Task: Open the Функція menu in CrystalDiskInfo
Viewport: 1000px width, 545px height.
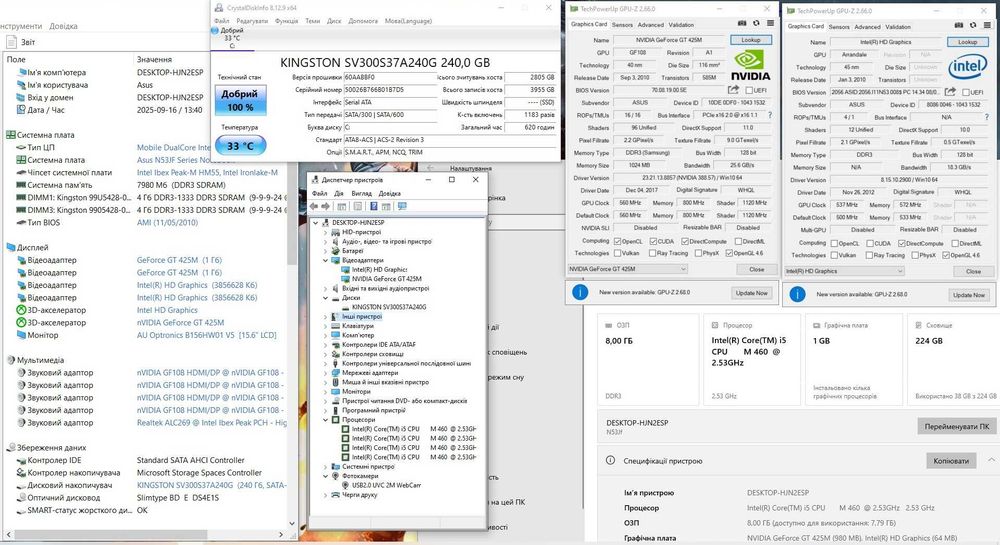Action: [286, 21]
